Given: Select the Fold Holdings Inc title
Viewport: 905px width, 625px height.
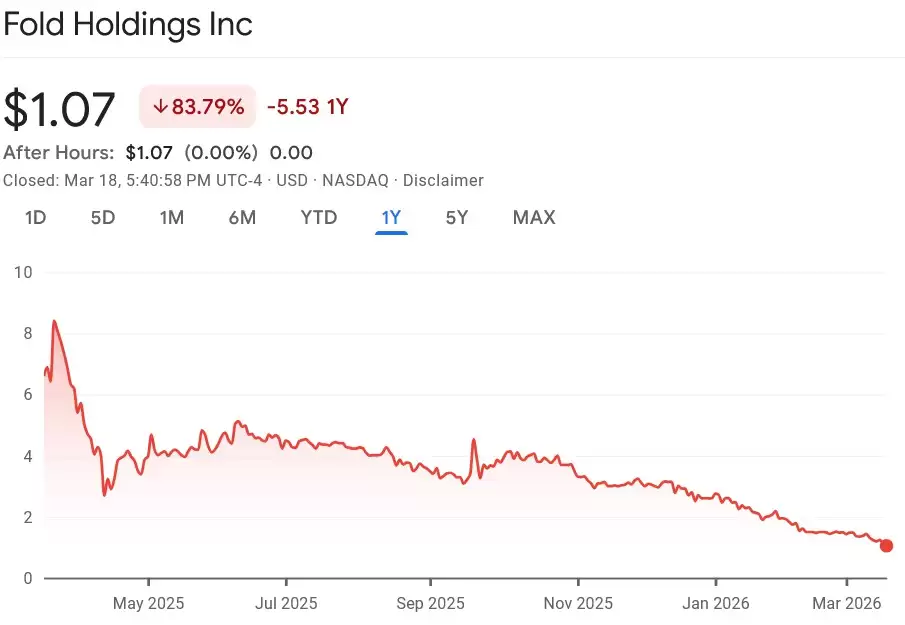Looking at the screenshot, I should click(127, 25).
